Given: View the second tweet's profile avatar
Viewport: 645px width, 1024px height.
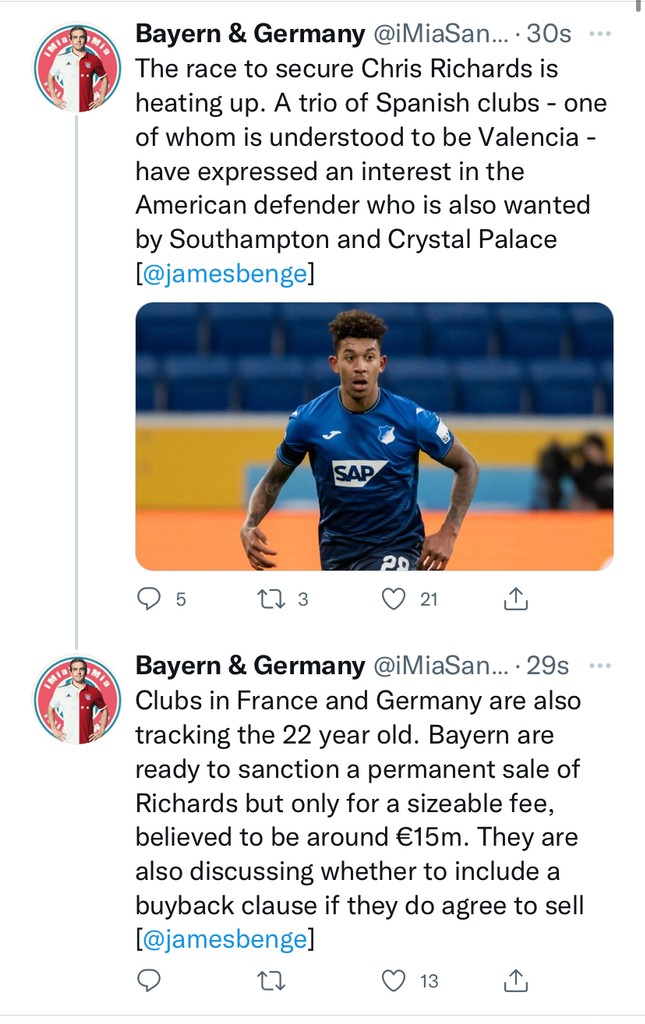Looking at the screenshot, I should (77, 699).
